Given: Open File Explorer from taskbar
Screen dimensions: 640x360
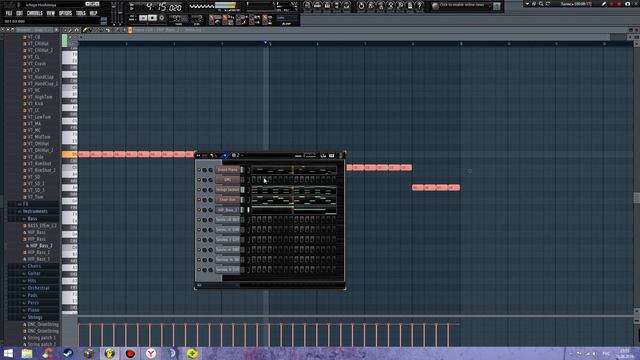Looking at the screenshot, I should click(27, 353).
